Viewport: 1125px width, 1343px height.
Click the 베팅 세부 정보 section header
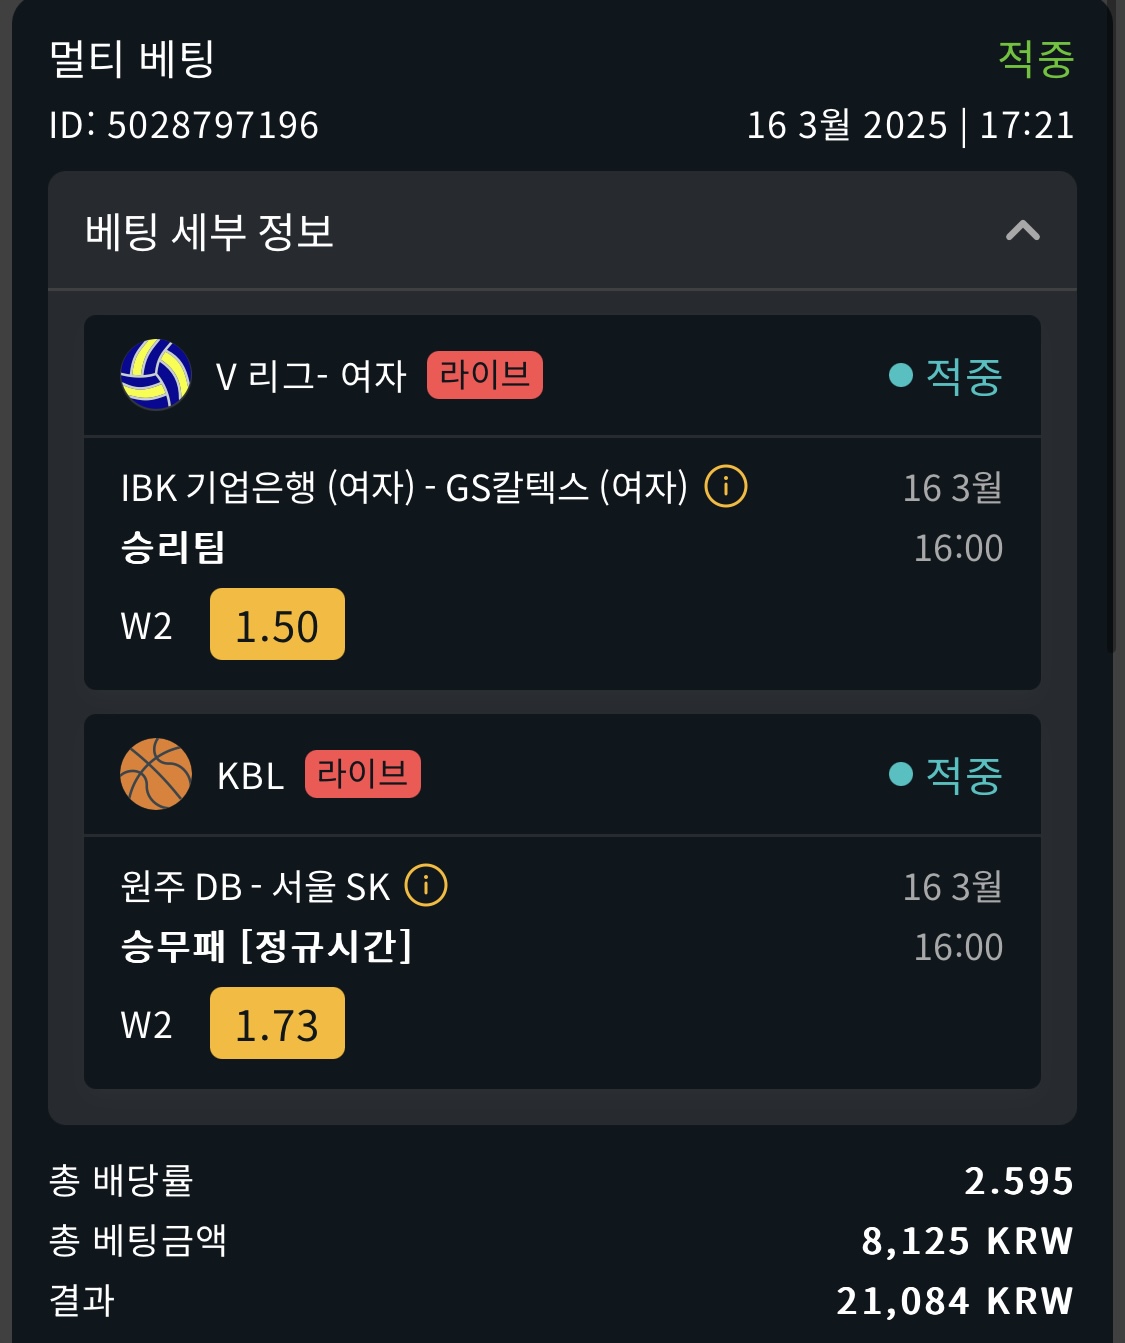210,232
